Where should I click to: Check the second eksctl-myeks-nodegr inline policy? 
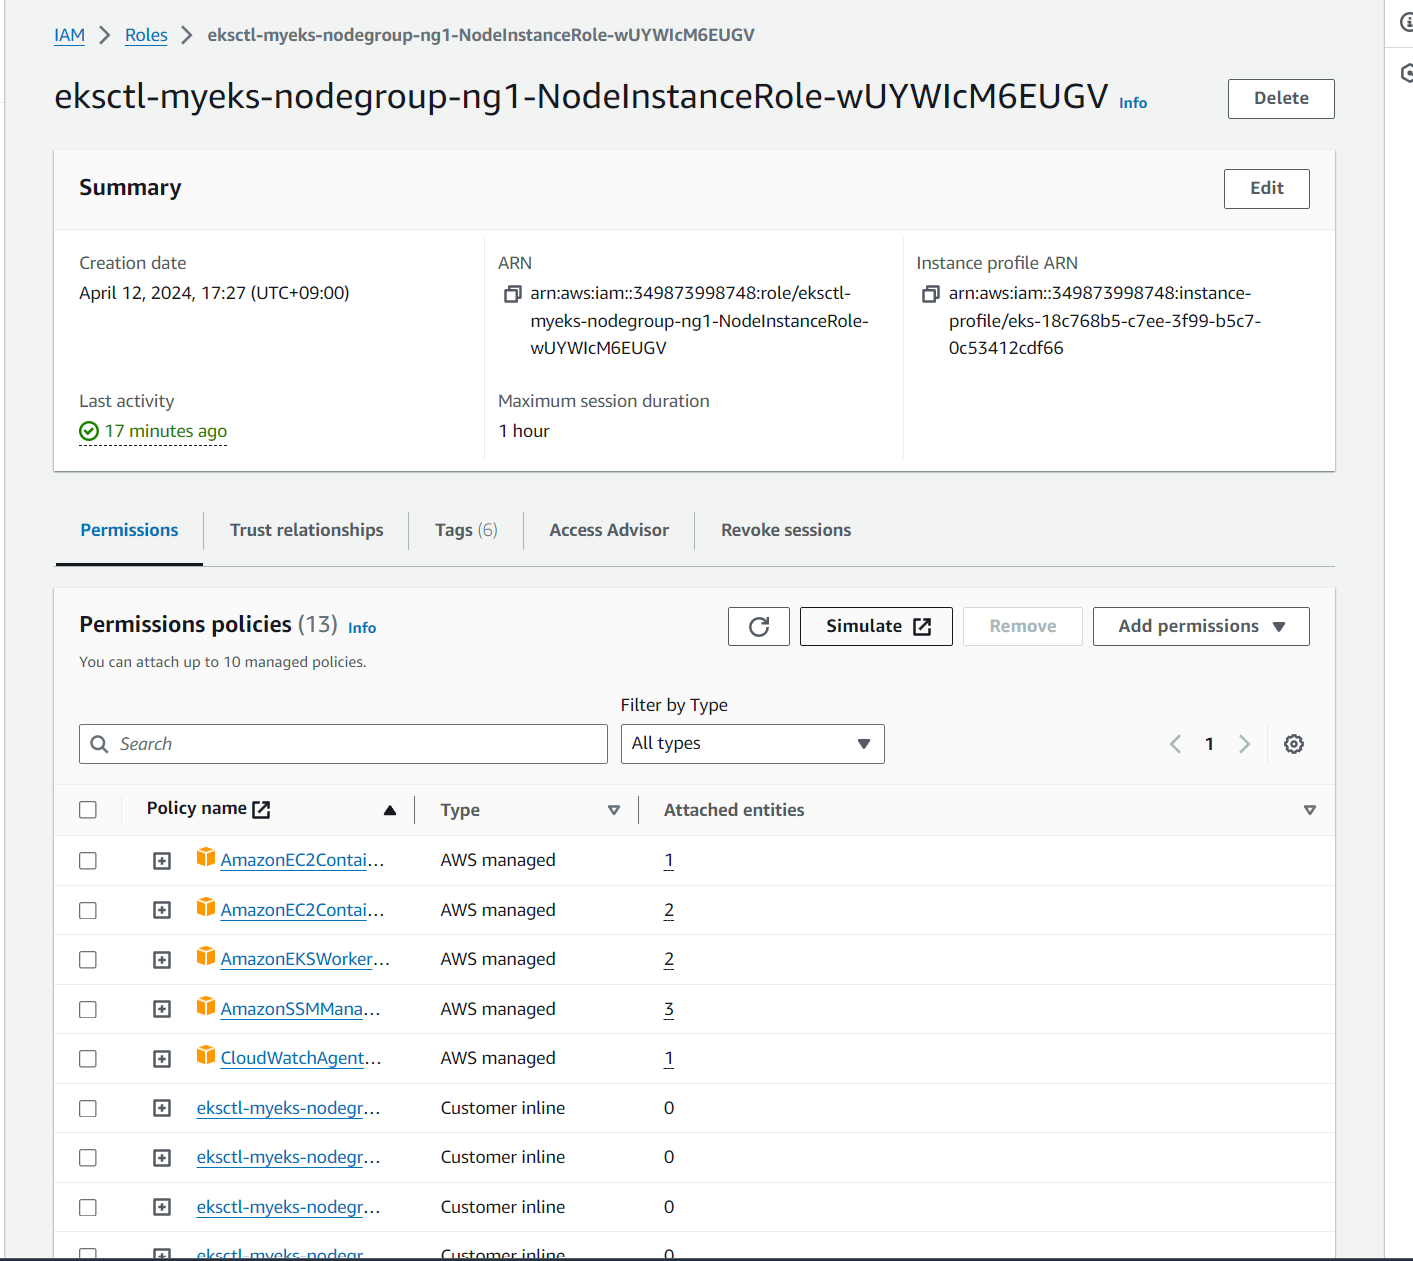(88, 1158)
